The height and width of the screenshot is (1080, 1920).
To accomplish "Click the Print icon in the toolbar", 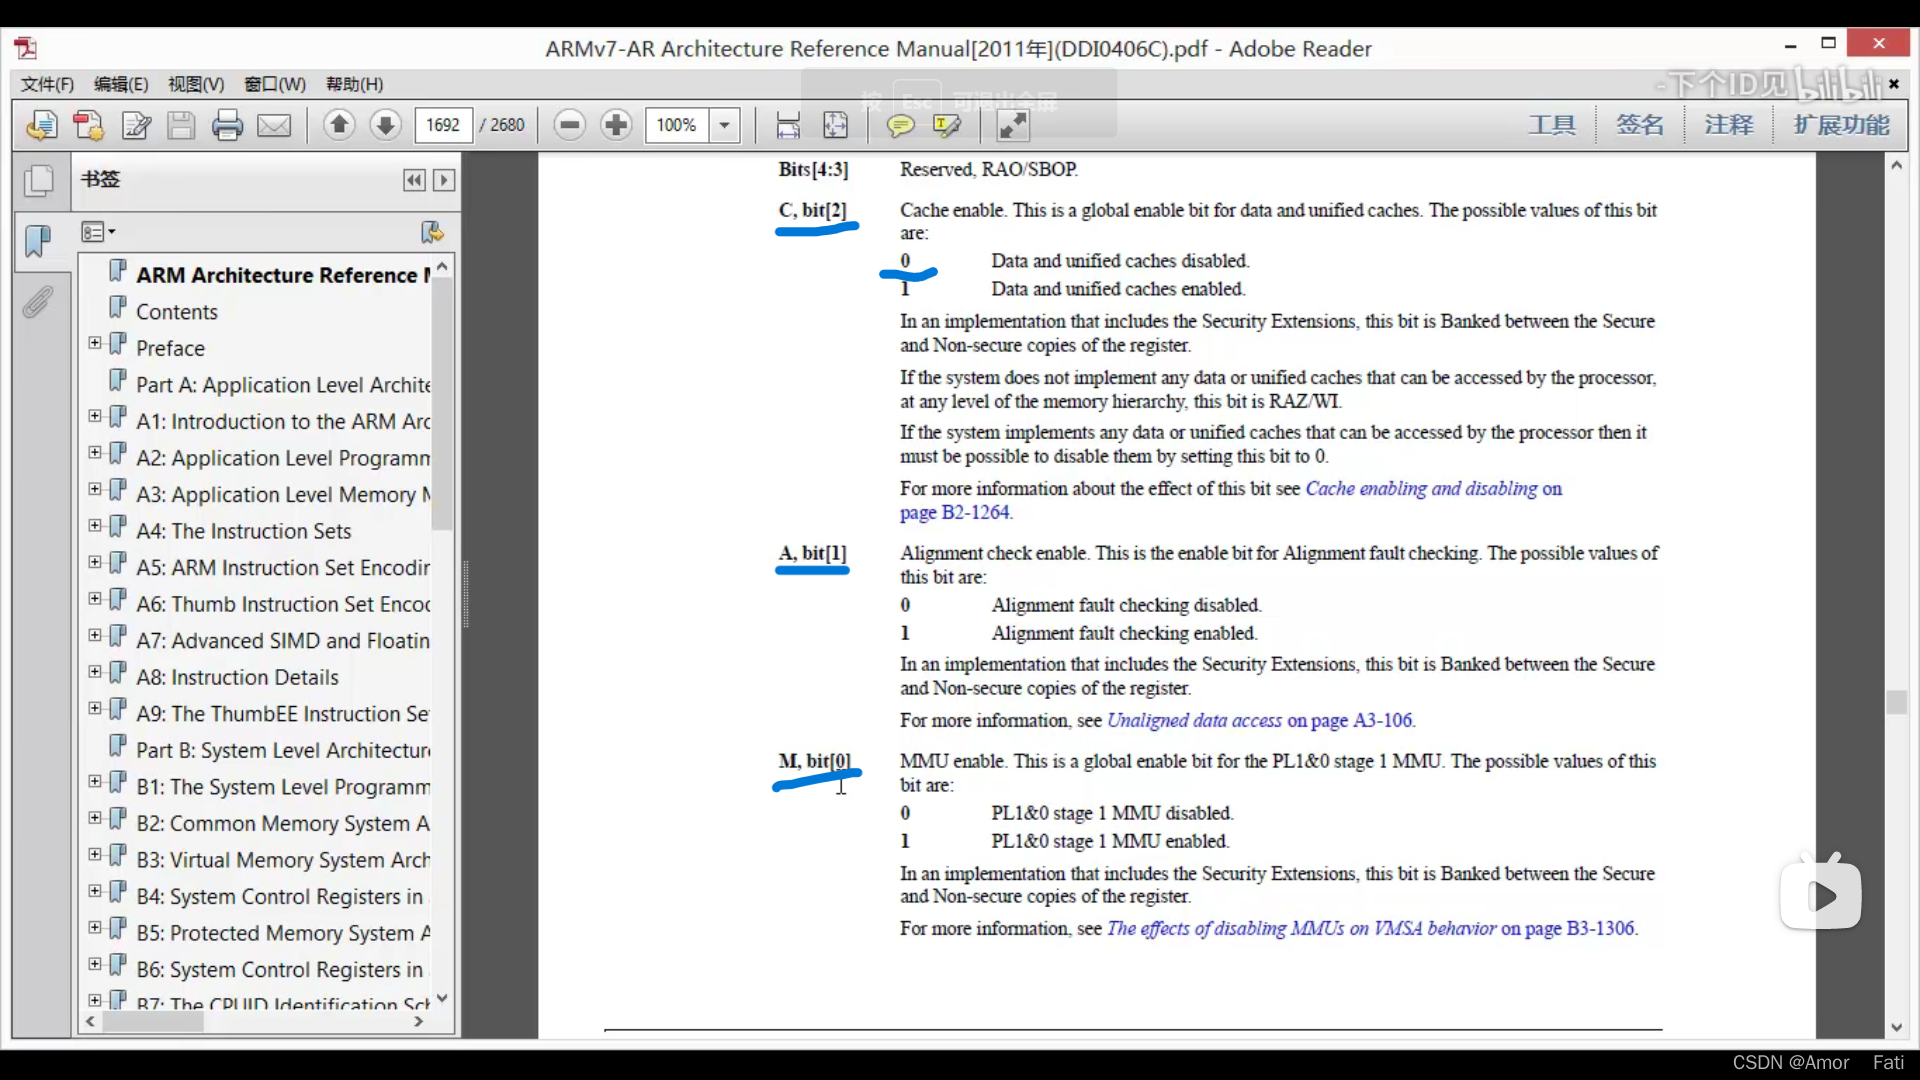I will click(x=227, y=125).
